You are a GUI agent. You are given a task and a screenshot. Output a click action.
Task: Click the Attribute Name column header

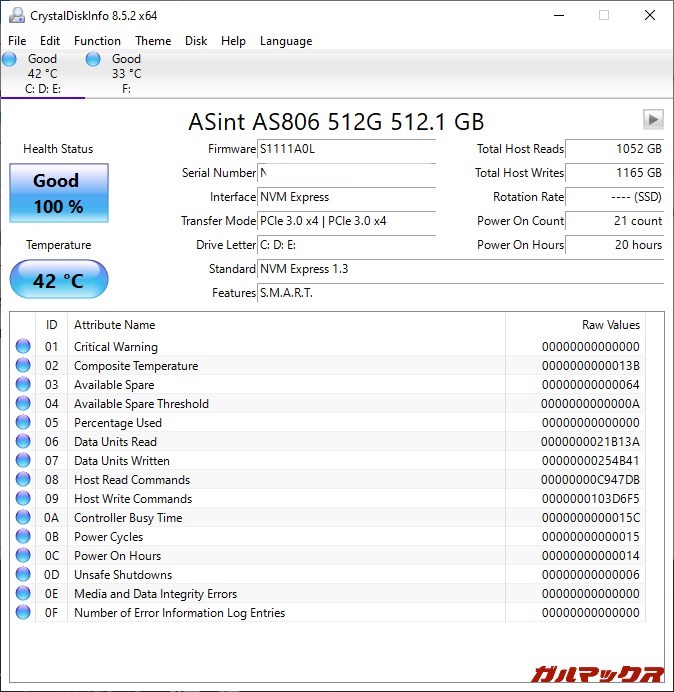pos(115,325)
